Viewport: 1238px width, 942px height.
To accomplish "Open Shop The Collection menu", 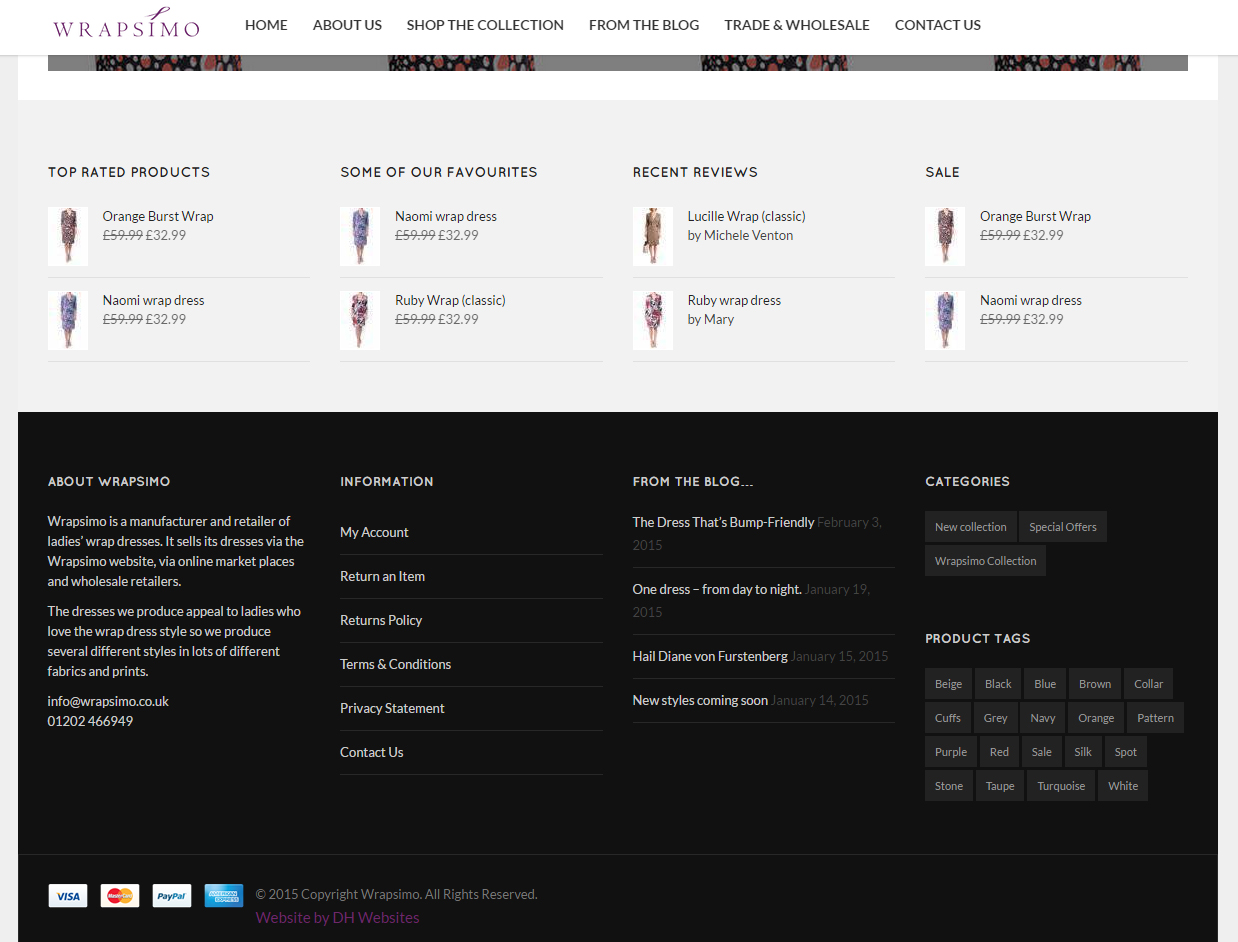I will point(485,25).
